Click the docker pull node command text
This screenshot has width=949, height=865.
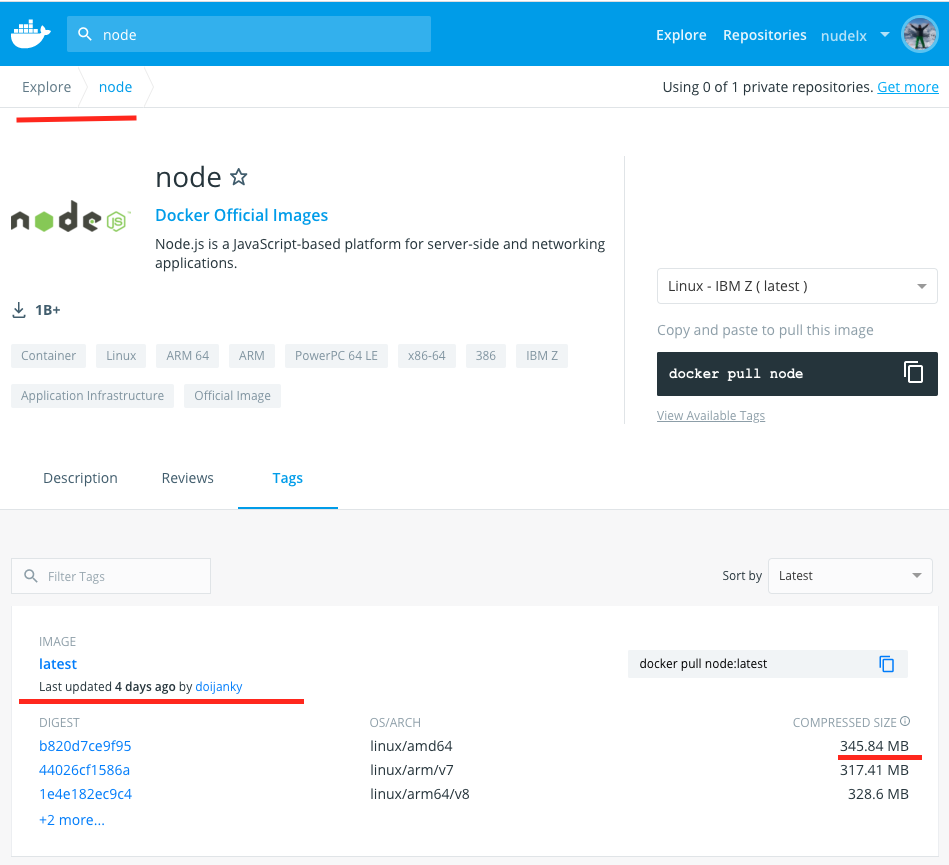click(x=736, y=373)
